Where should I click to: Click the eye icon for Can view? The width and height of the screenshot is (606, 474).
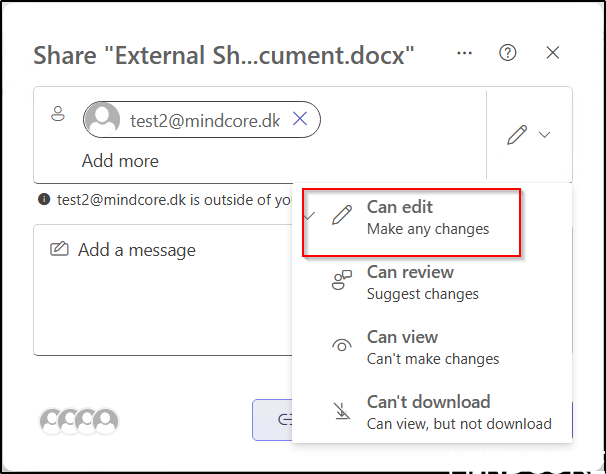tap(342, 346)
